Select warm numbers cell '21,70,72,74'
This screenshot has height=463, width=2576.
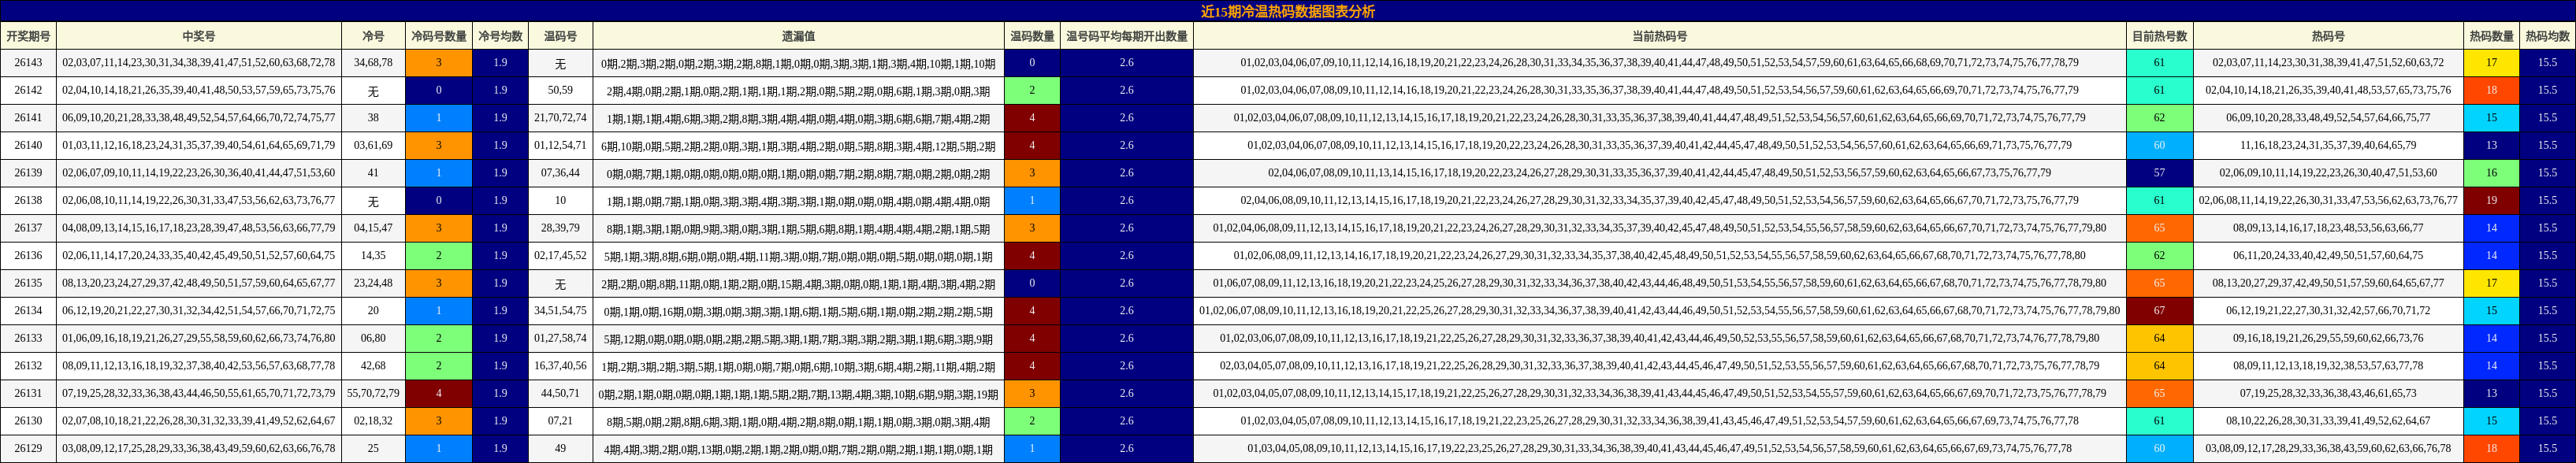coord(560,118)
